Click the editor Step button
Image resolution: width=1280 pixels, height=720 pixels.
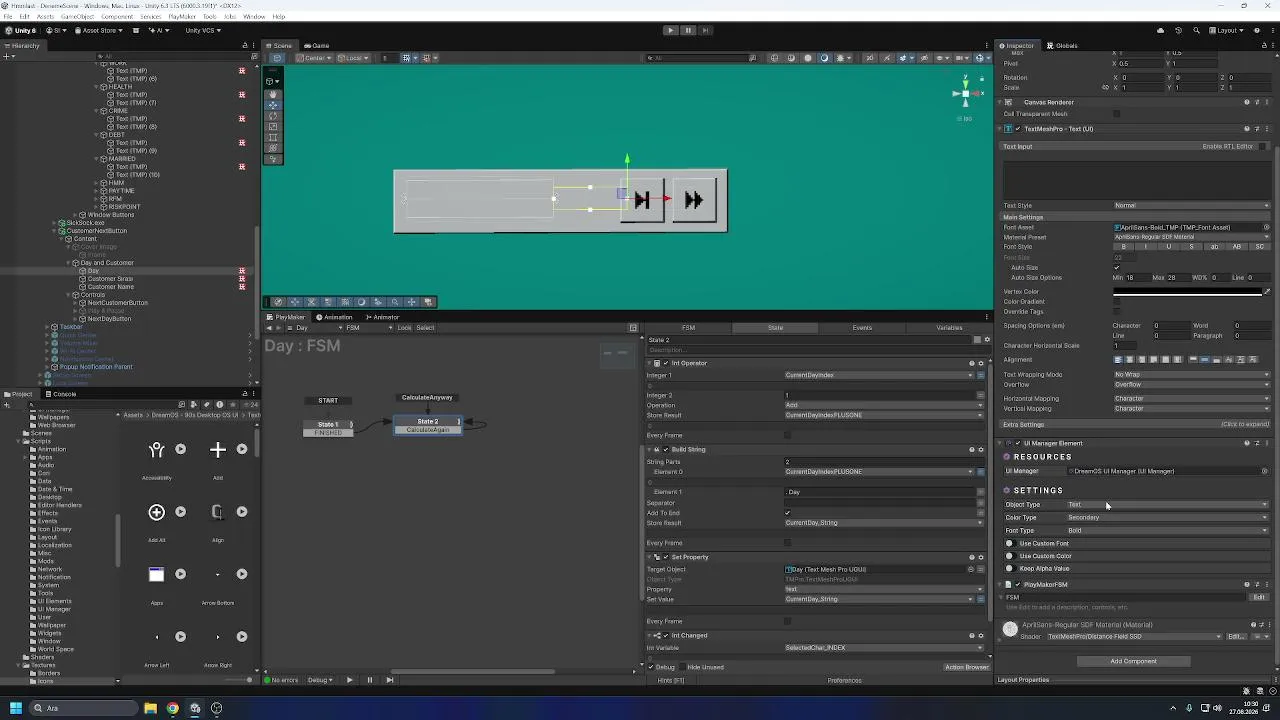point(704,30)
